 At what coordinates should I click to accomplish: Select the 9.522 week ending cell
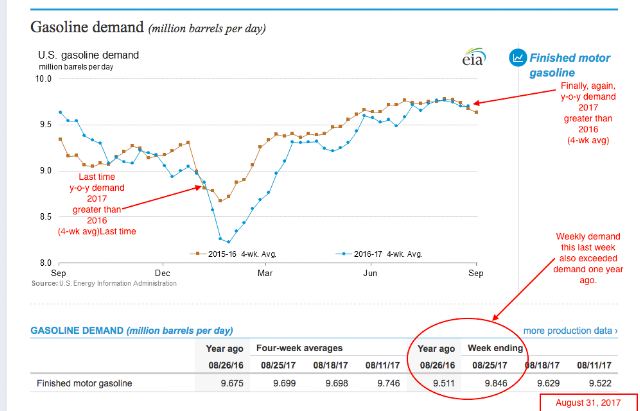click(x=601, y=384)
